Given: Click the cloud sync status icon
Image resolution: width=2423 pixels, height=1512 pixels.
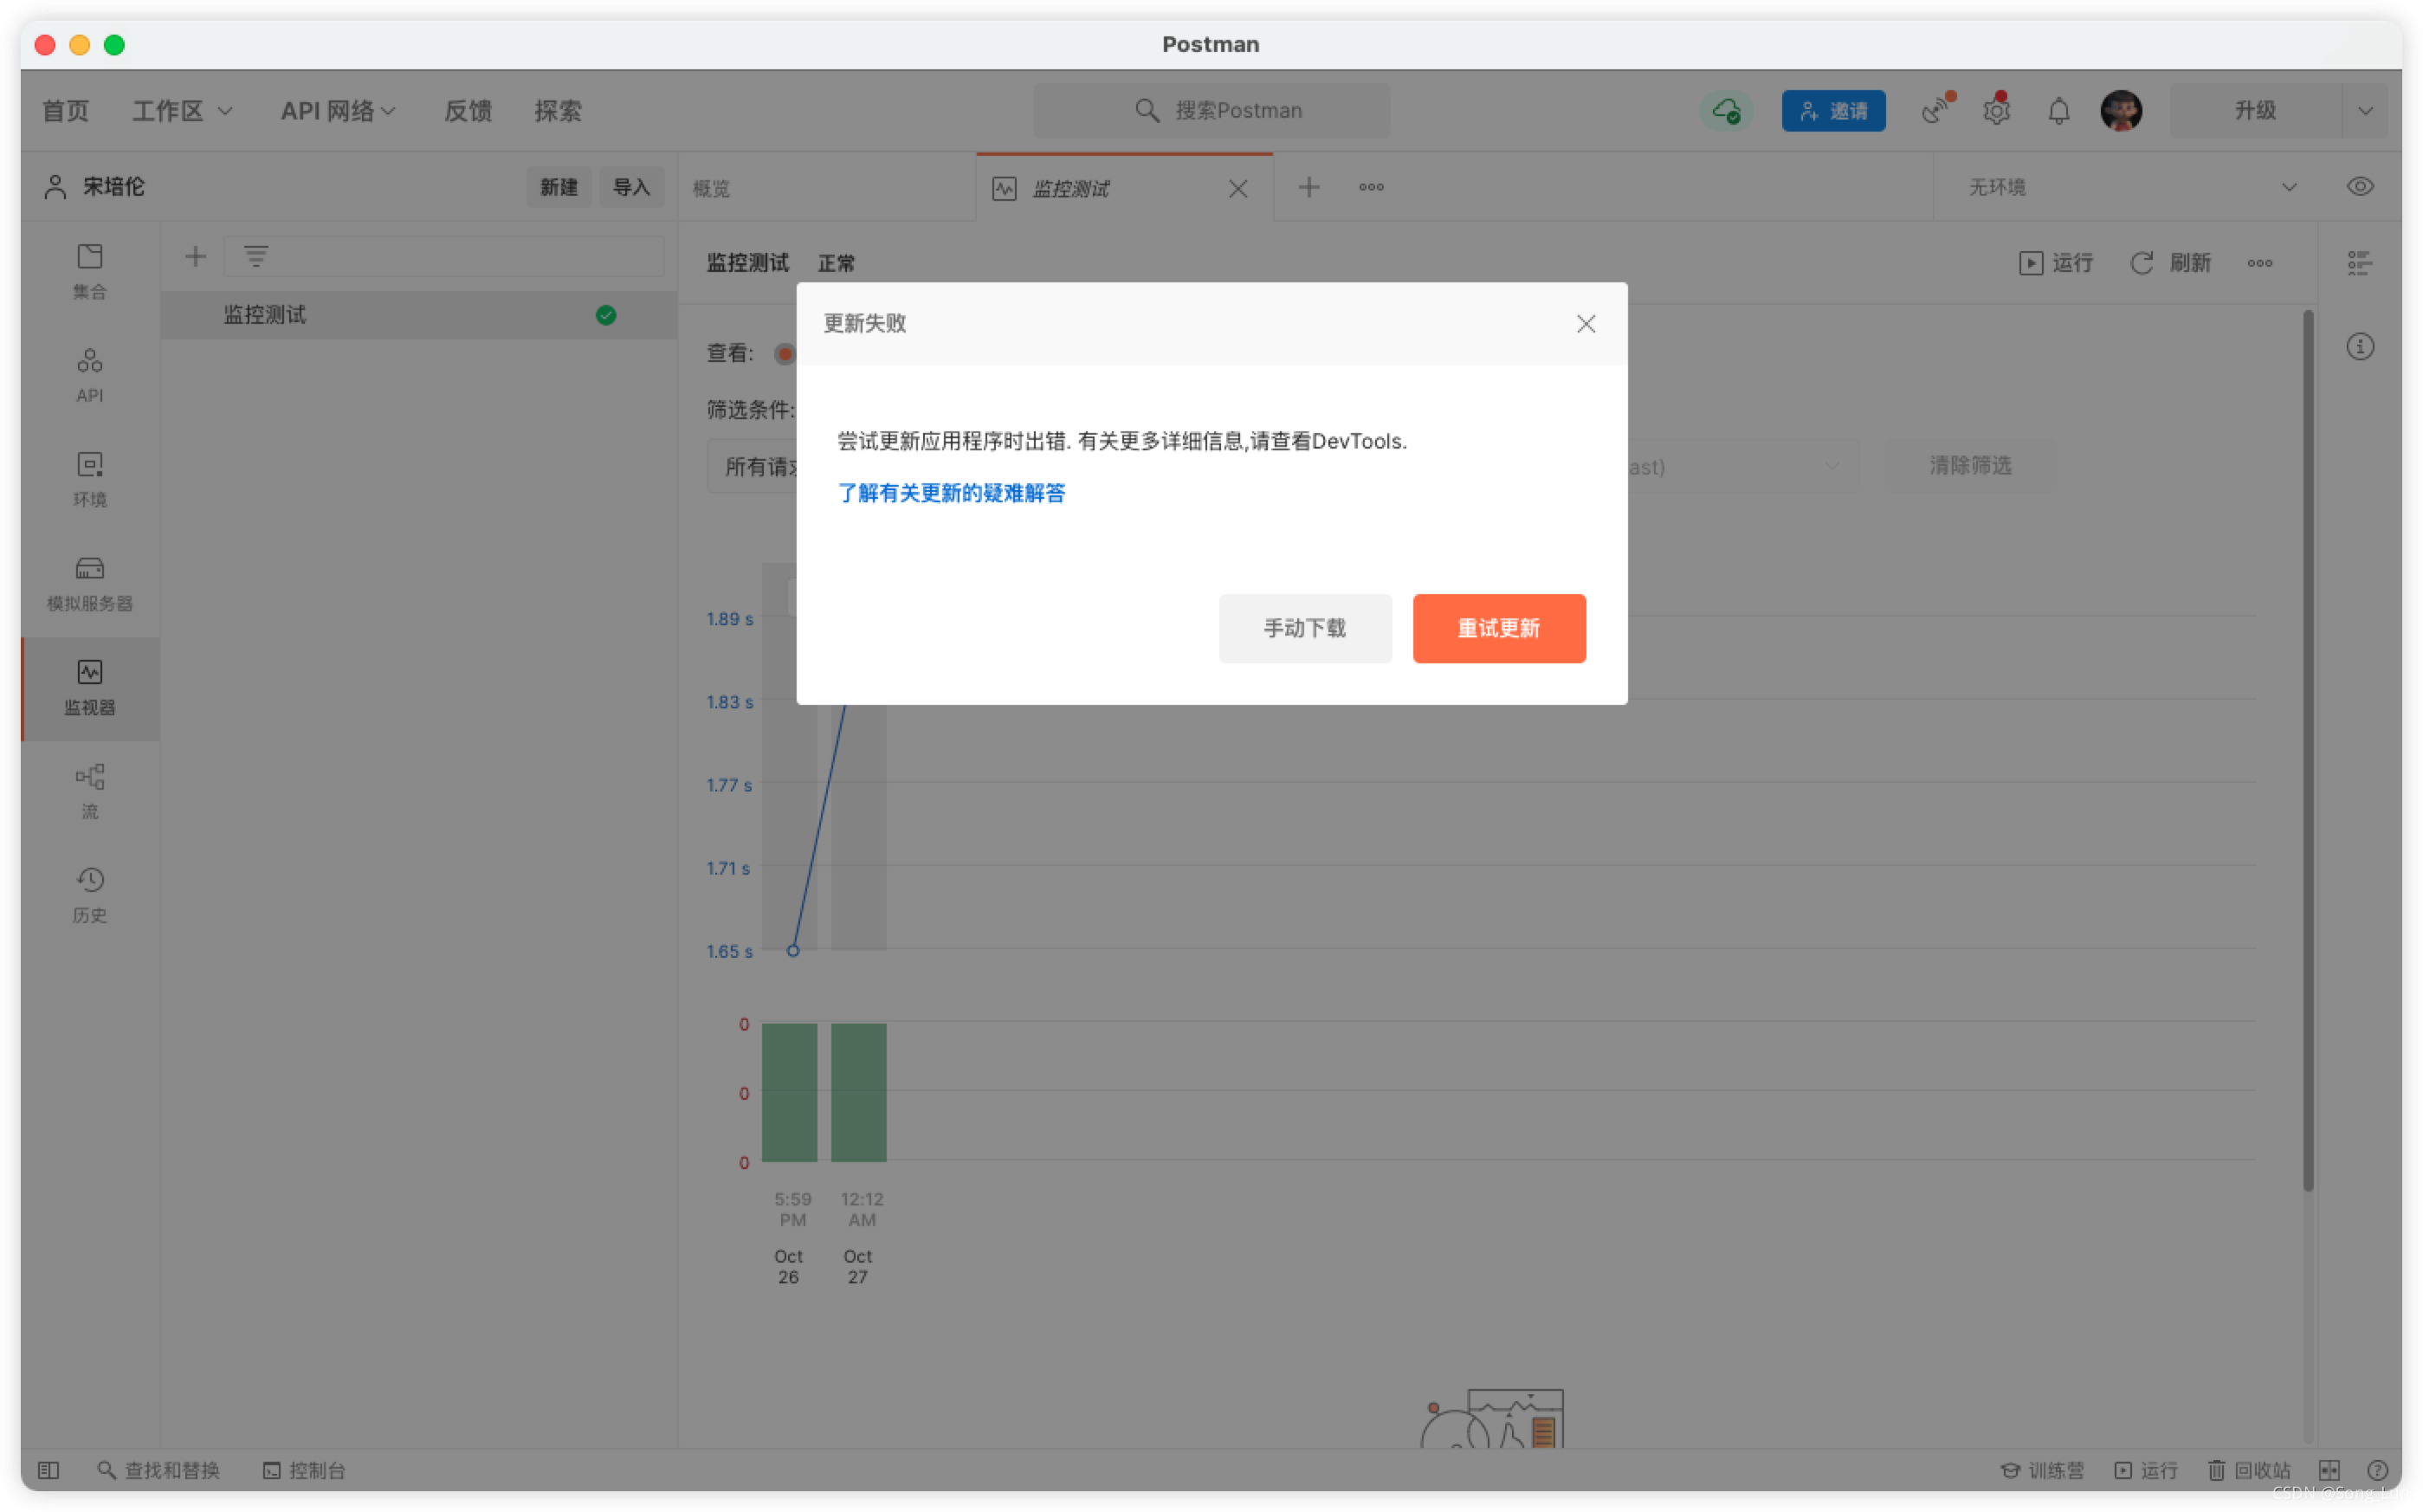Looking at the screenshot, I should coord(1726,111).
